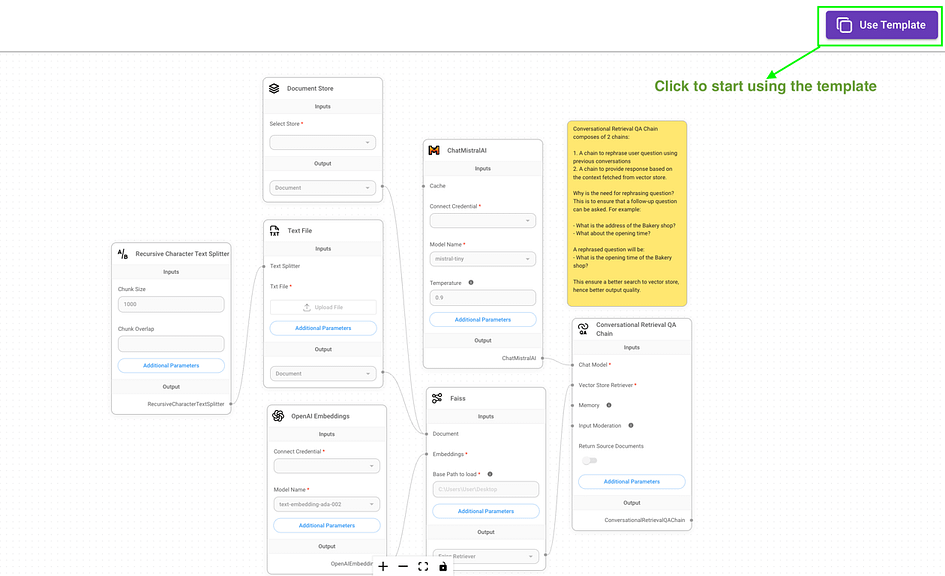Click the Upload File button
Image resolution: width=945 pixels, height=576 pixels.
click(x=323, y=307)
